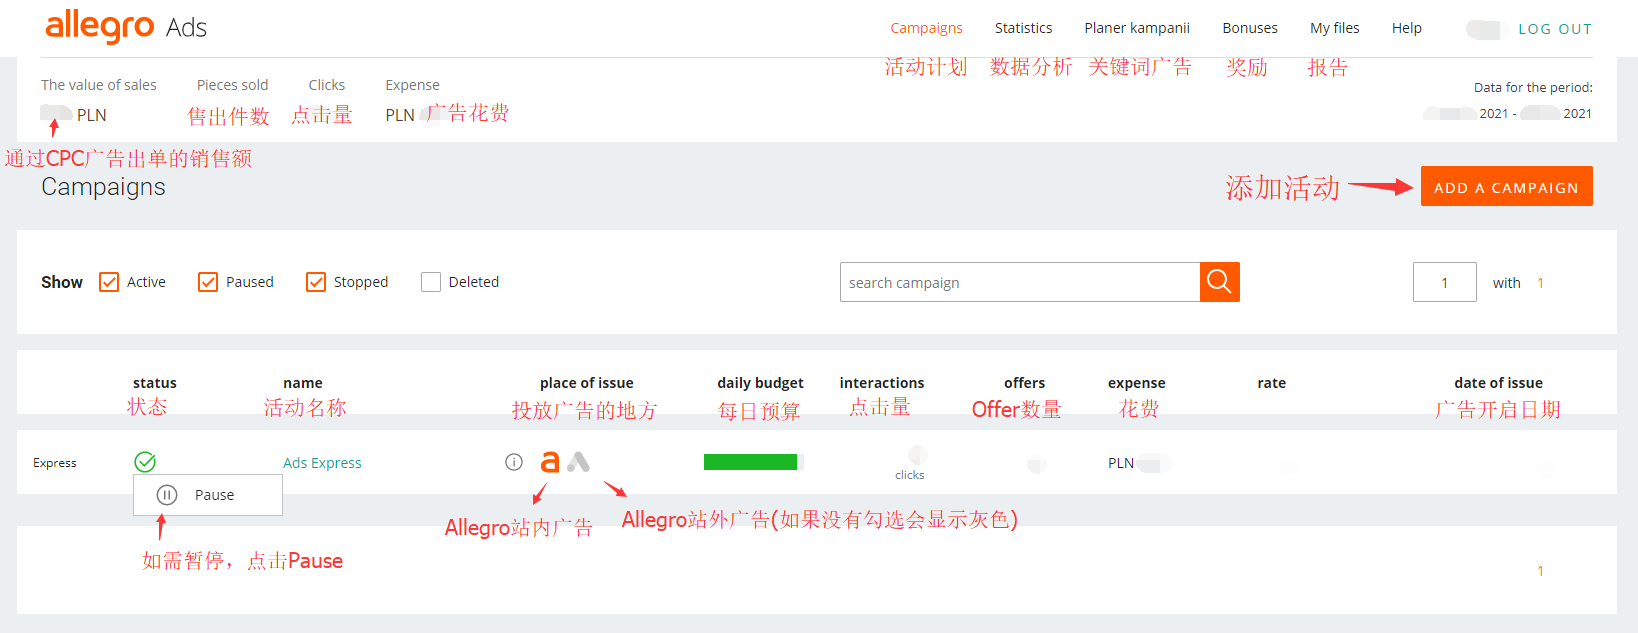Open the Statistics menu tab
Screen dimensions: 1638x633
[1023, 28]
